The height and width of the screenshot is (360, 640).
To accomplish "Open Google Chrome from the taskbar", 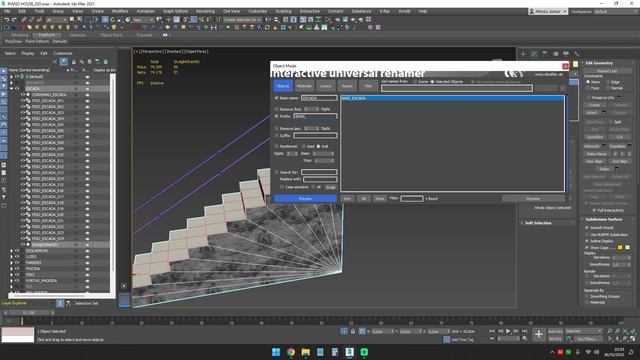I will click(291, 352).
